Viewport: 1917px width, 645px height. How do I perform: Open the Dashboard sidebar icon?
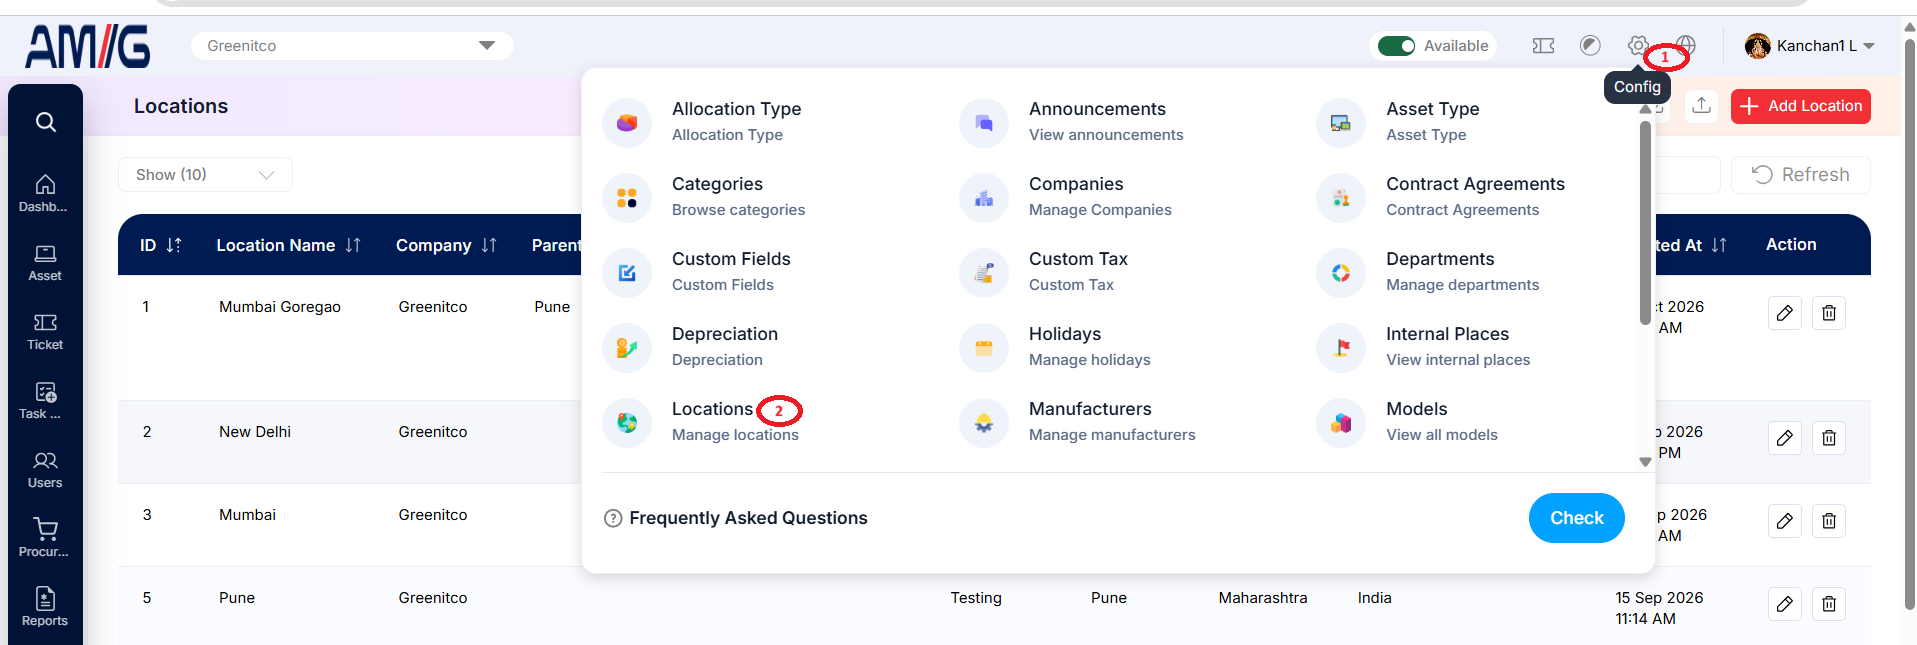click(45, 193)
